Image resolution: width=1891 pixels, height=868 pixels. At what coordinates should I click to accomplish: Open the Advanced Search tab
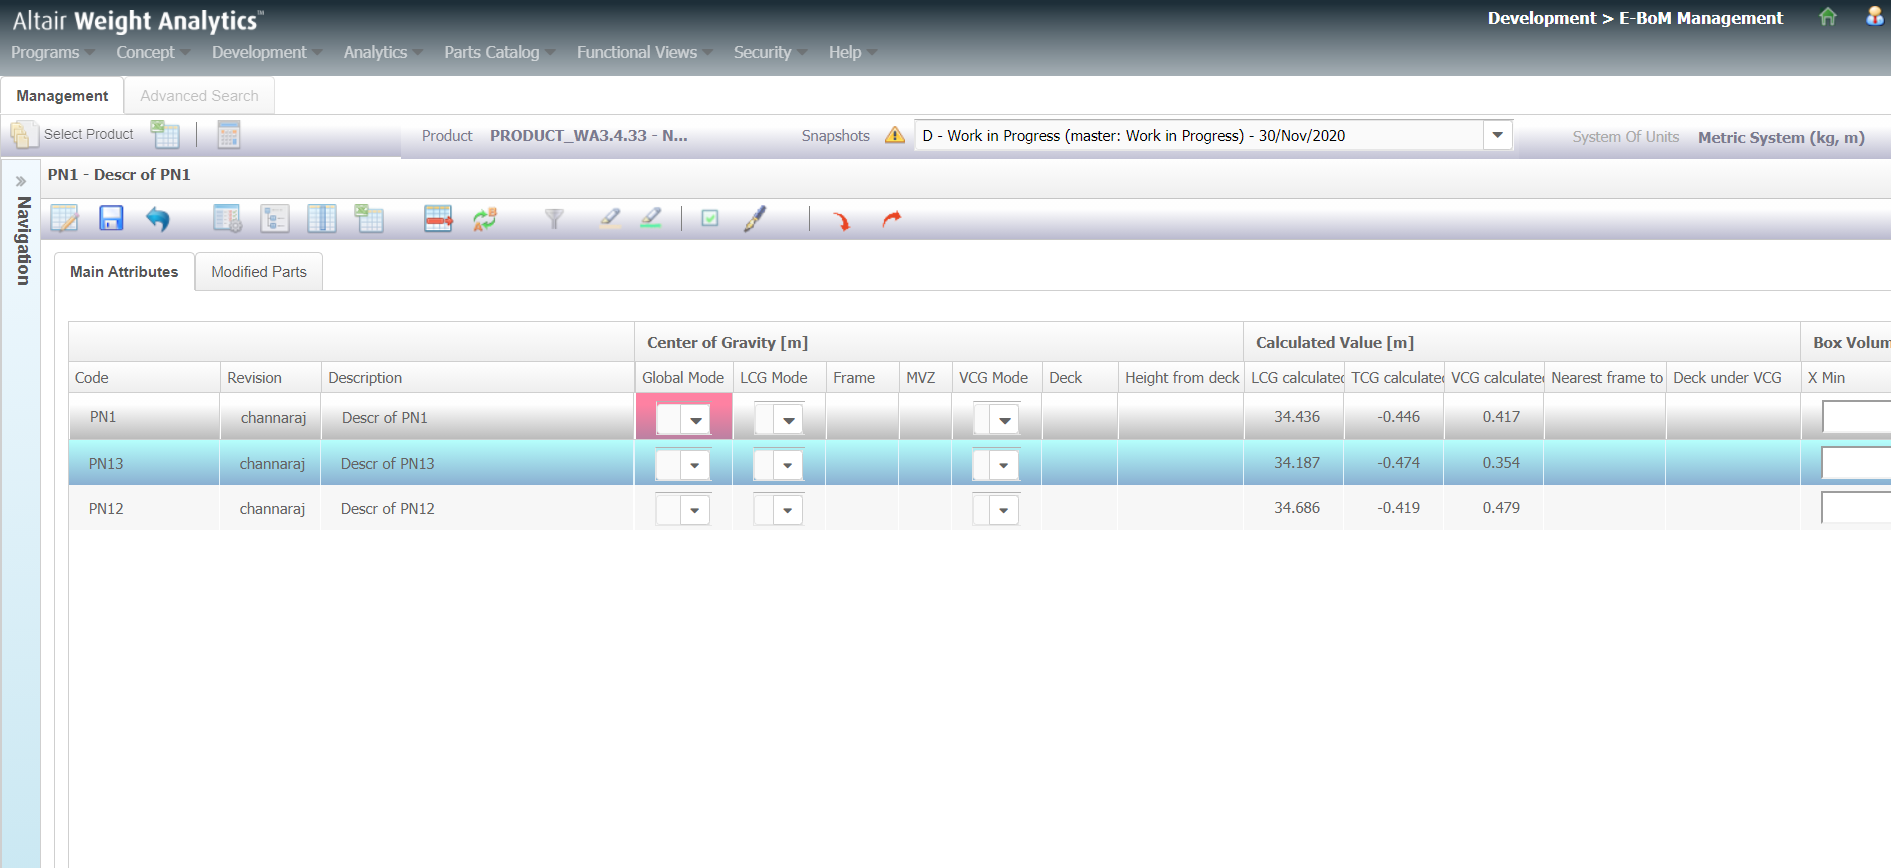pyautogui.click(x=199, y=96)
